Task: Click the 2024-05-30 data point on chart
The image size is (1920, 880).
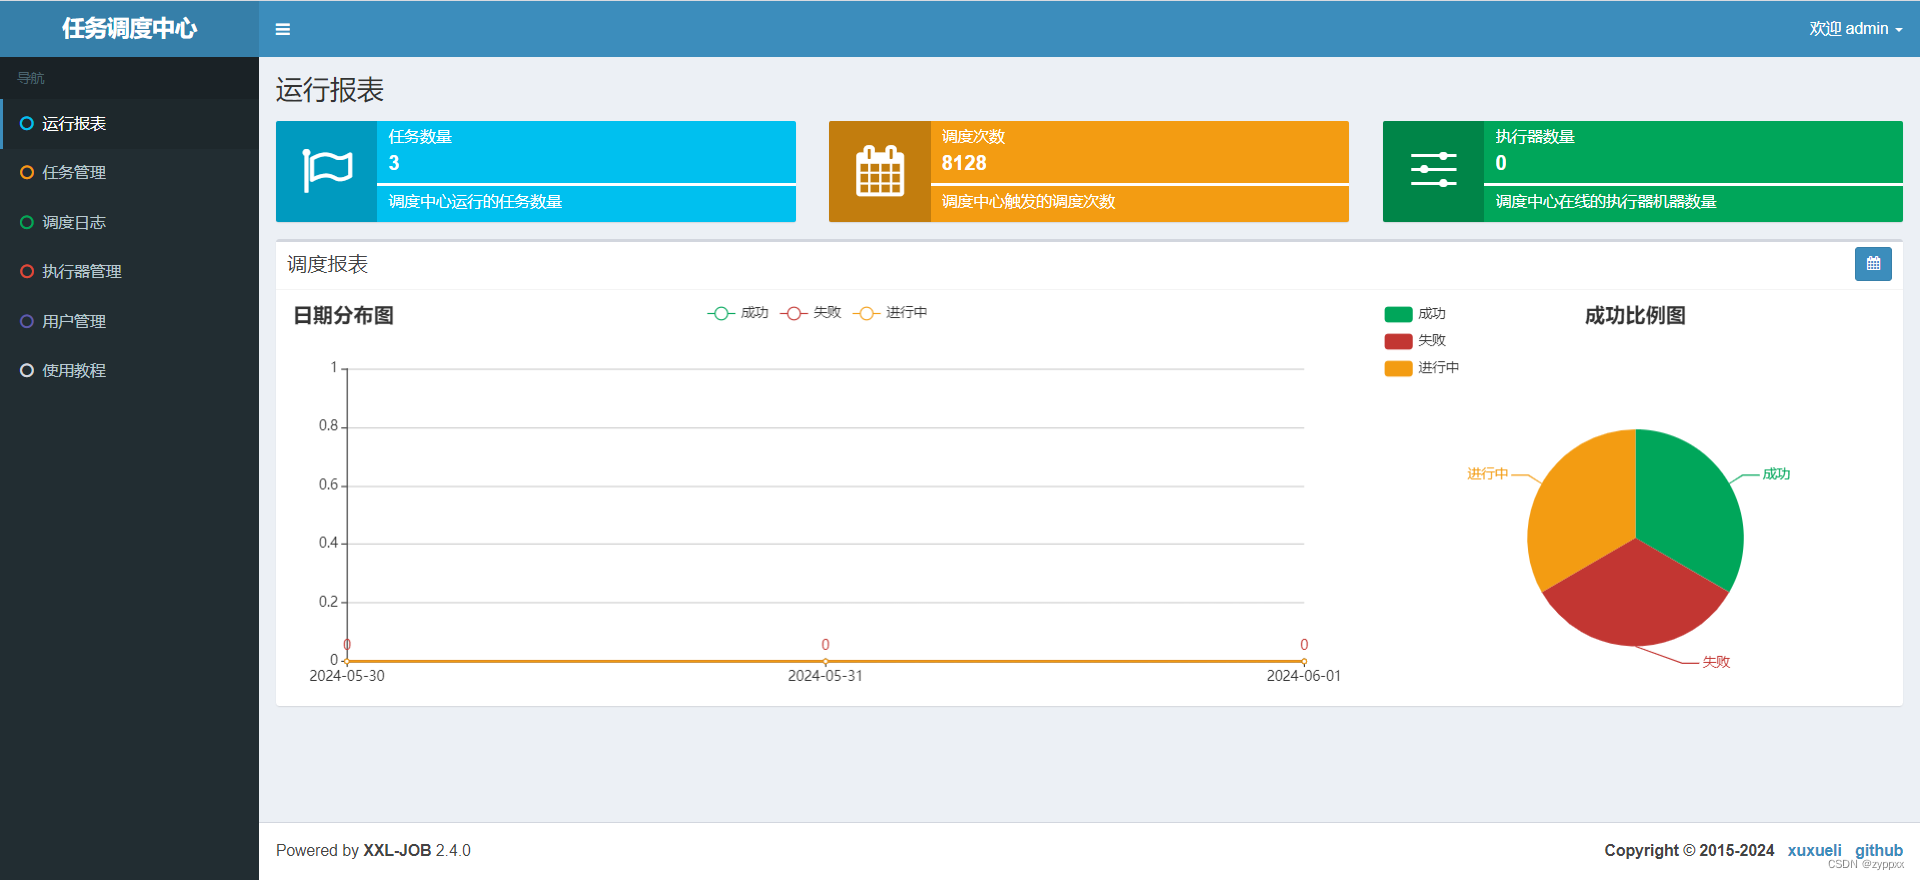Action: 347,661
